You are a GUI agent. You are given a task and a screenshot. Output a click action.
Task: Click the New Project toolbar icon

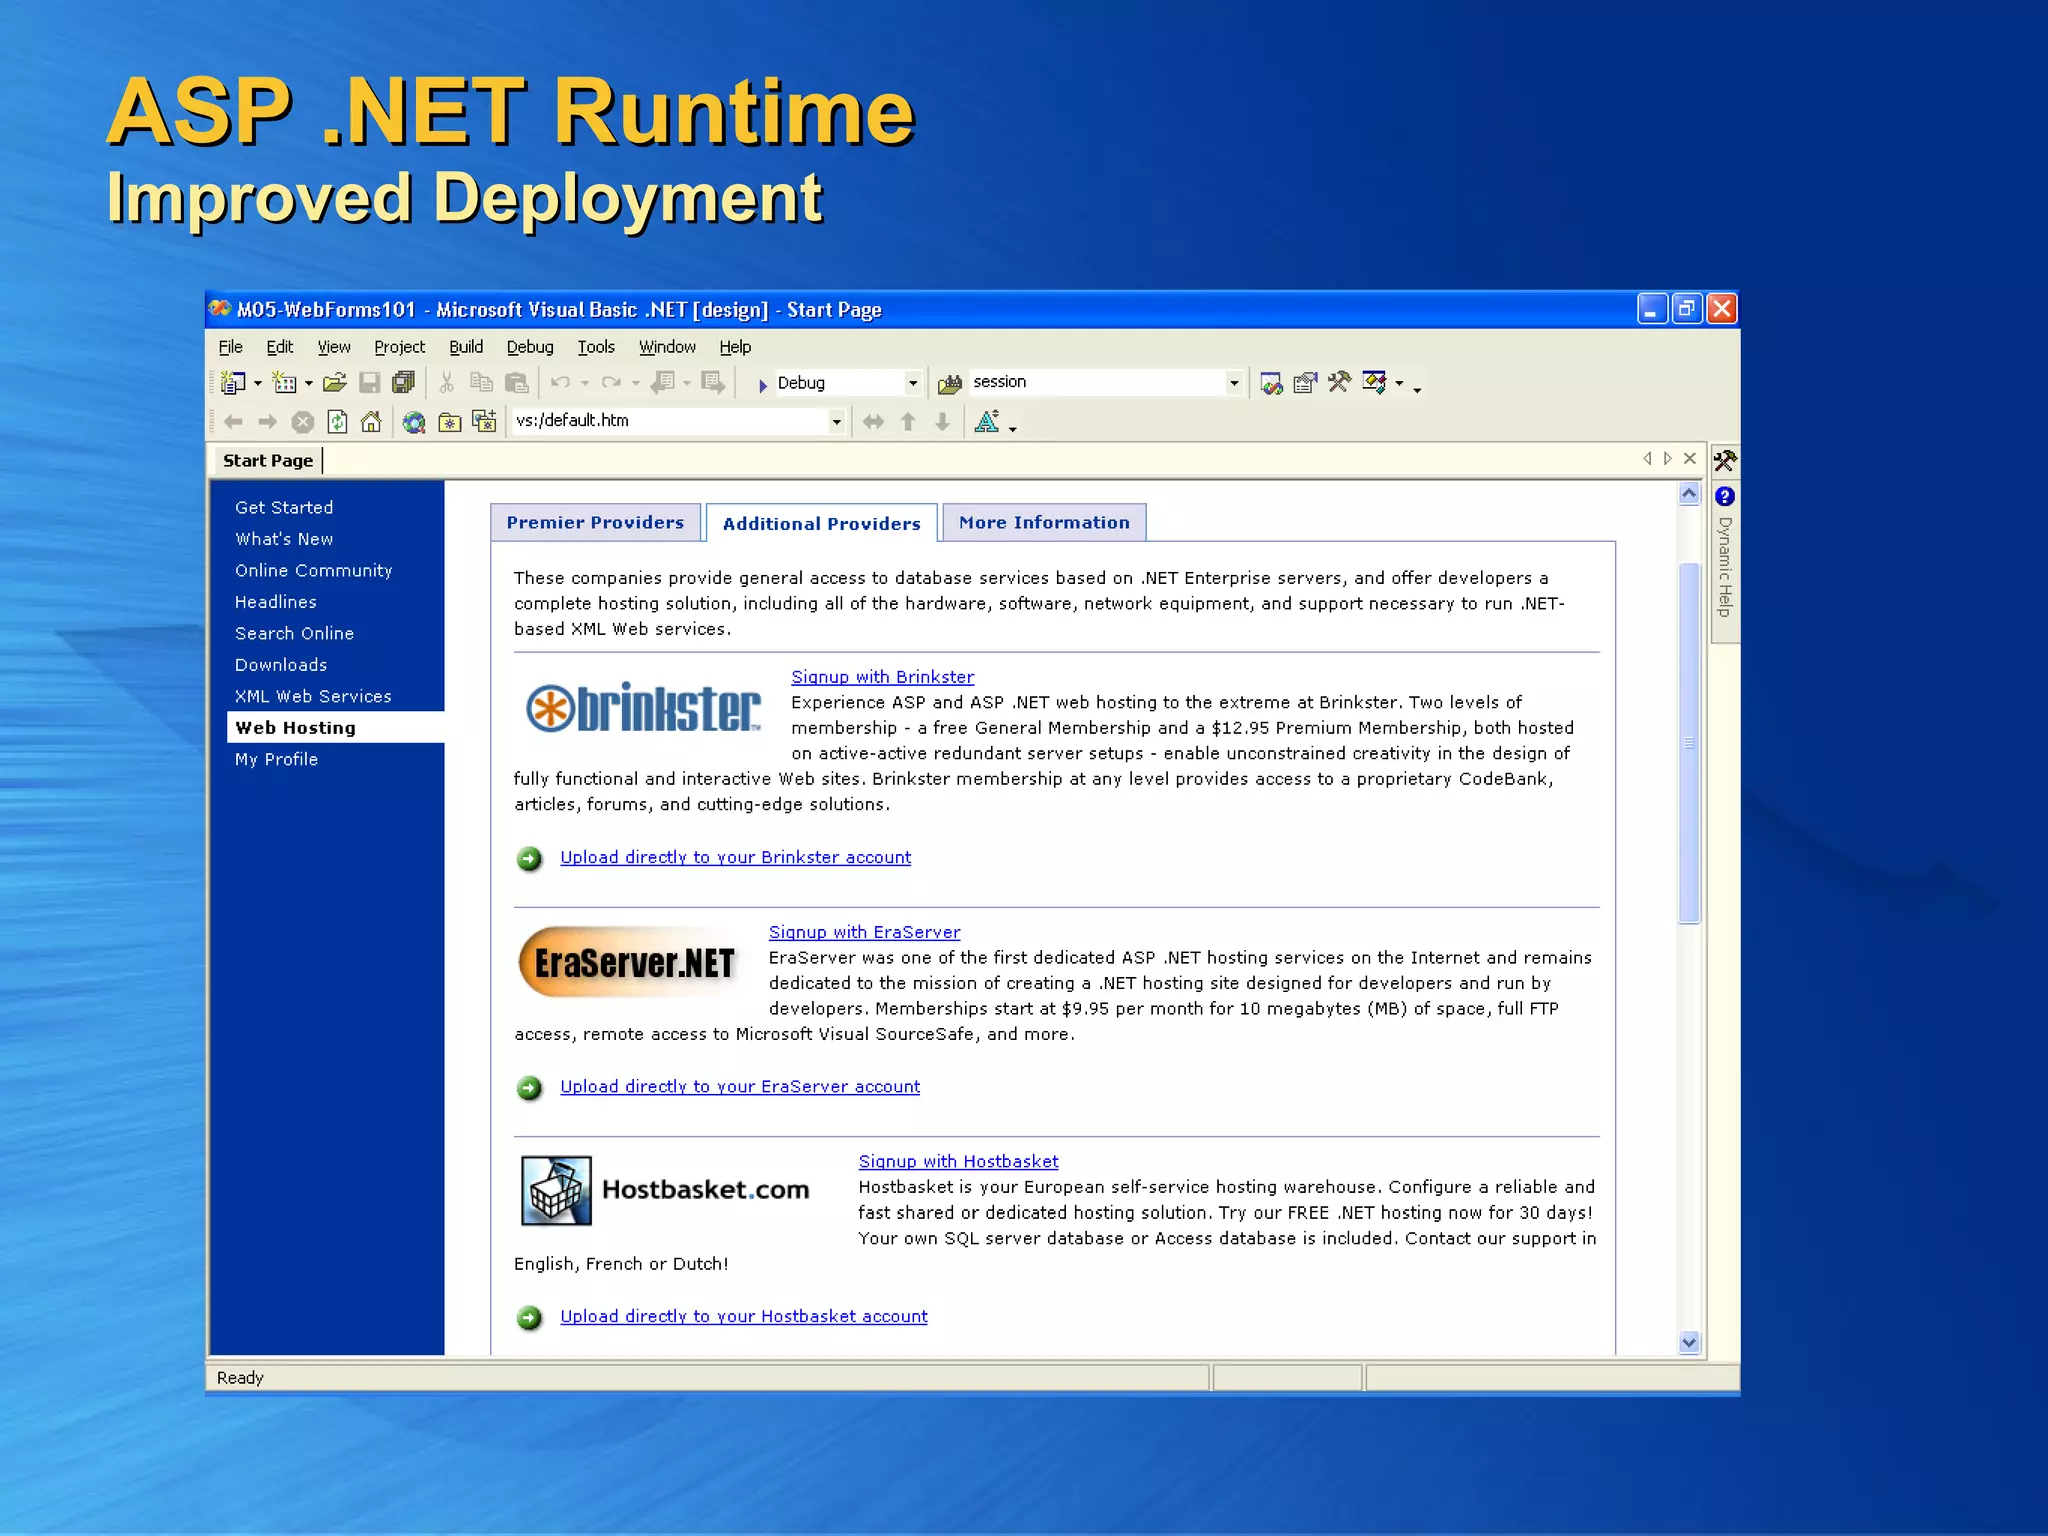[x=233, y=383]
